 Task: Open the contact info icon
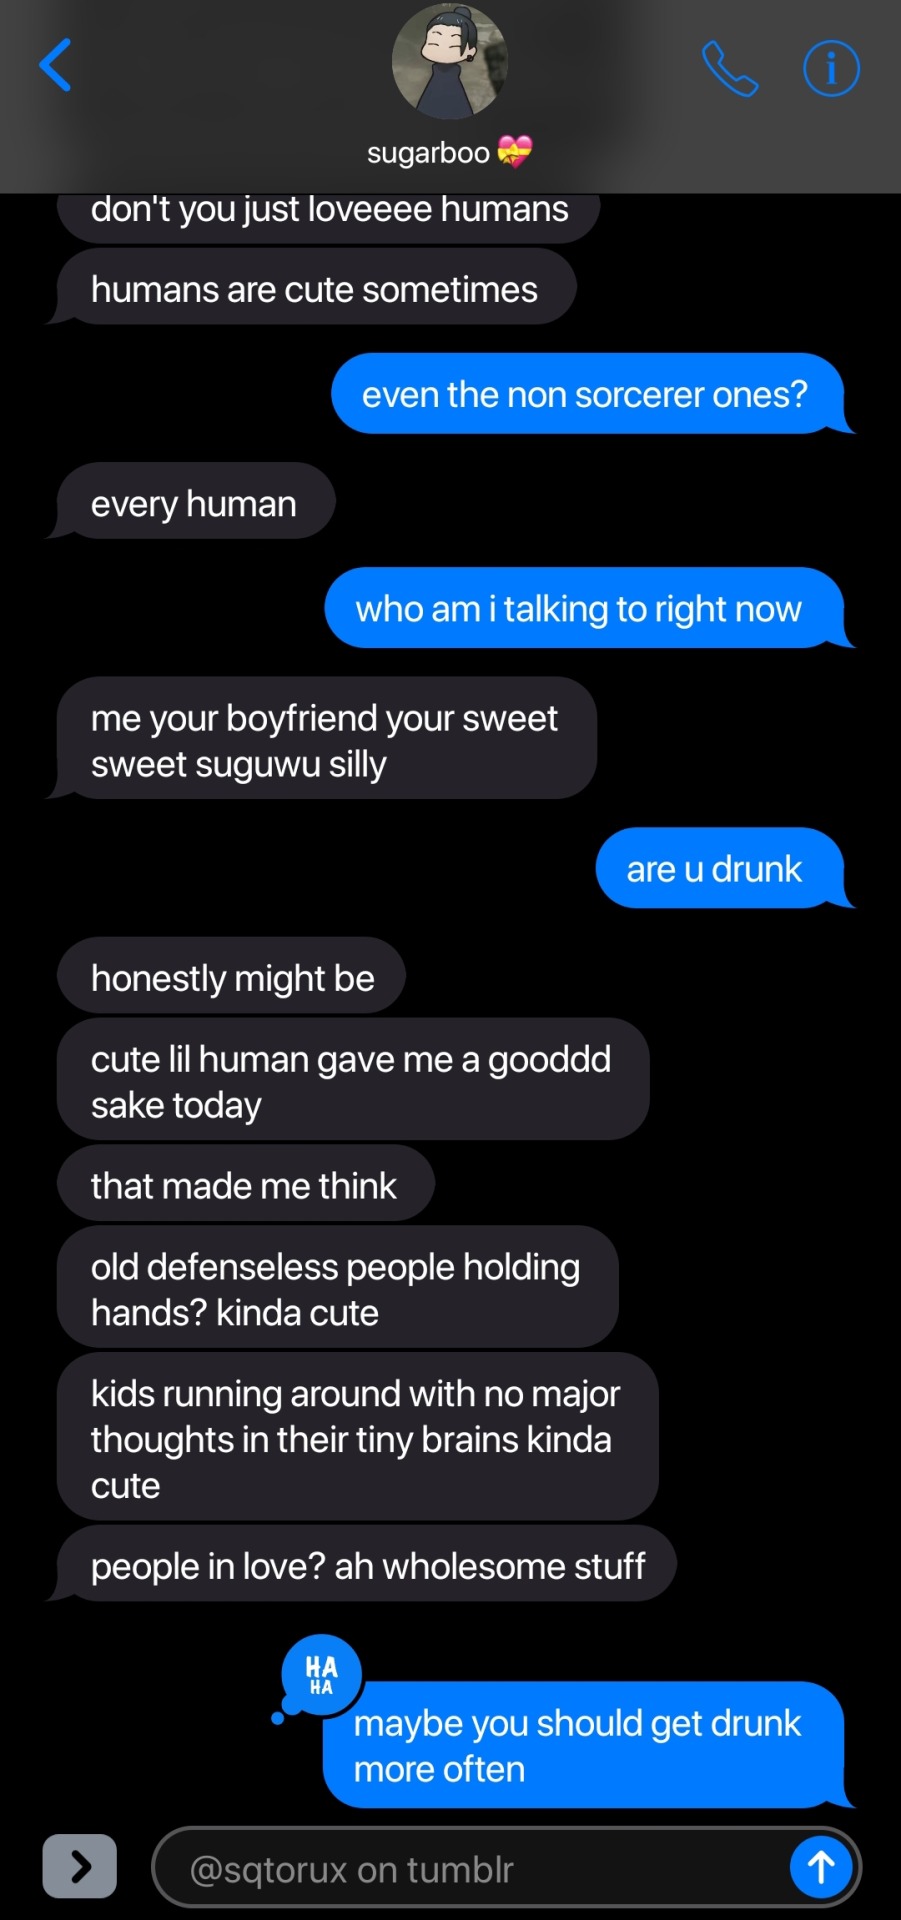click(x=831, y=68)
